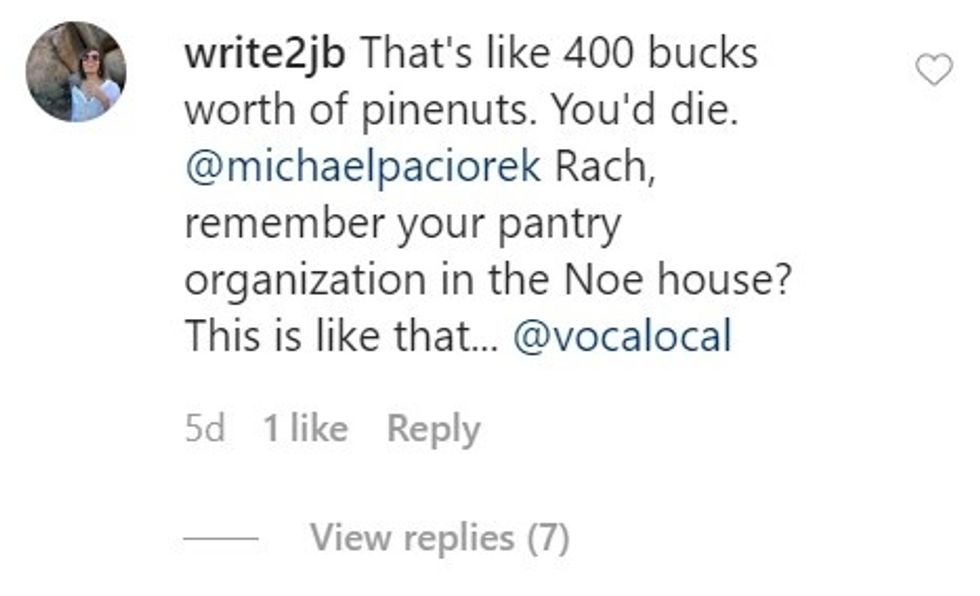
Task: Click the write2jb username
Action: (265, 54)
